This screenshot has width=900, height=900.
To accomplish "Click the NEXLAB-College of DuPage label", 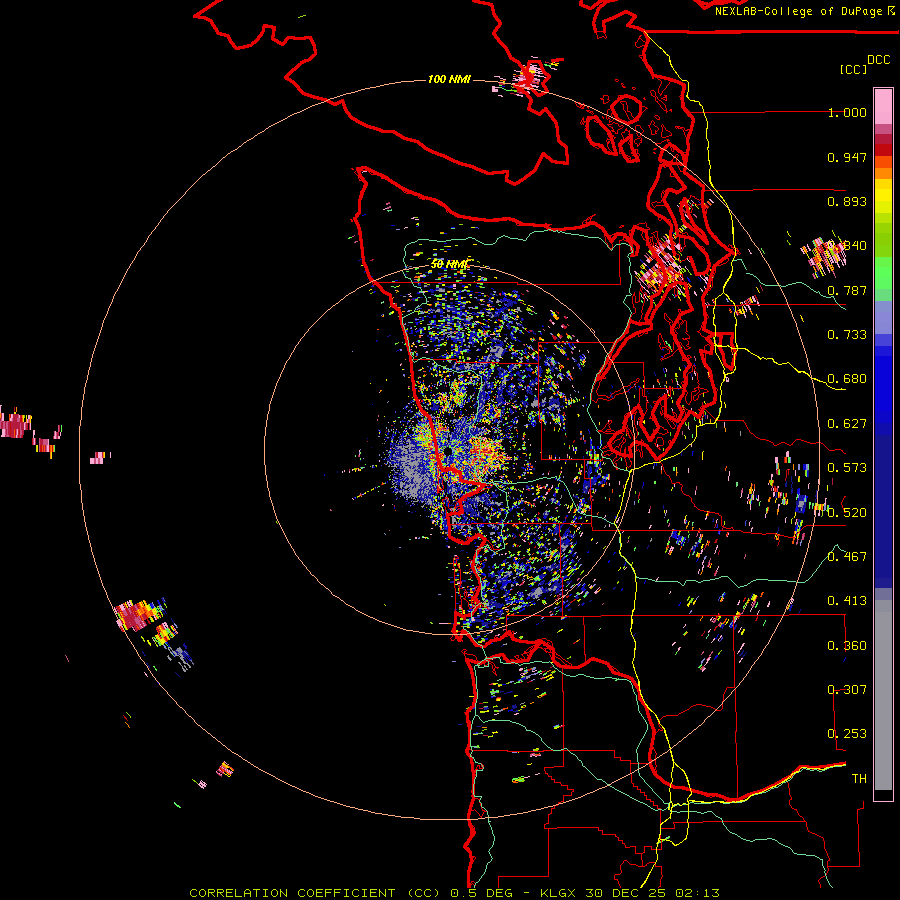I will point(798,11).
